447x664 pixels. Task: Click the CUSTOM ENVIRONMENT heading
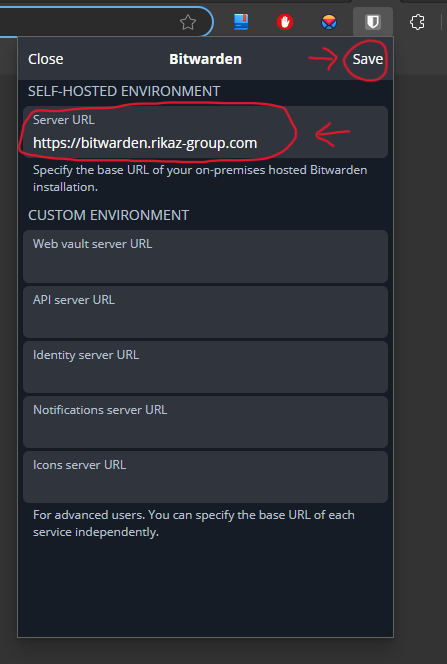[108, 215]
